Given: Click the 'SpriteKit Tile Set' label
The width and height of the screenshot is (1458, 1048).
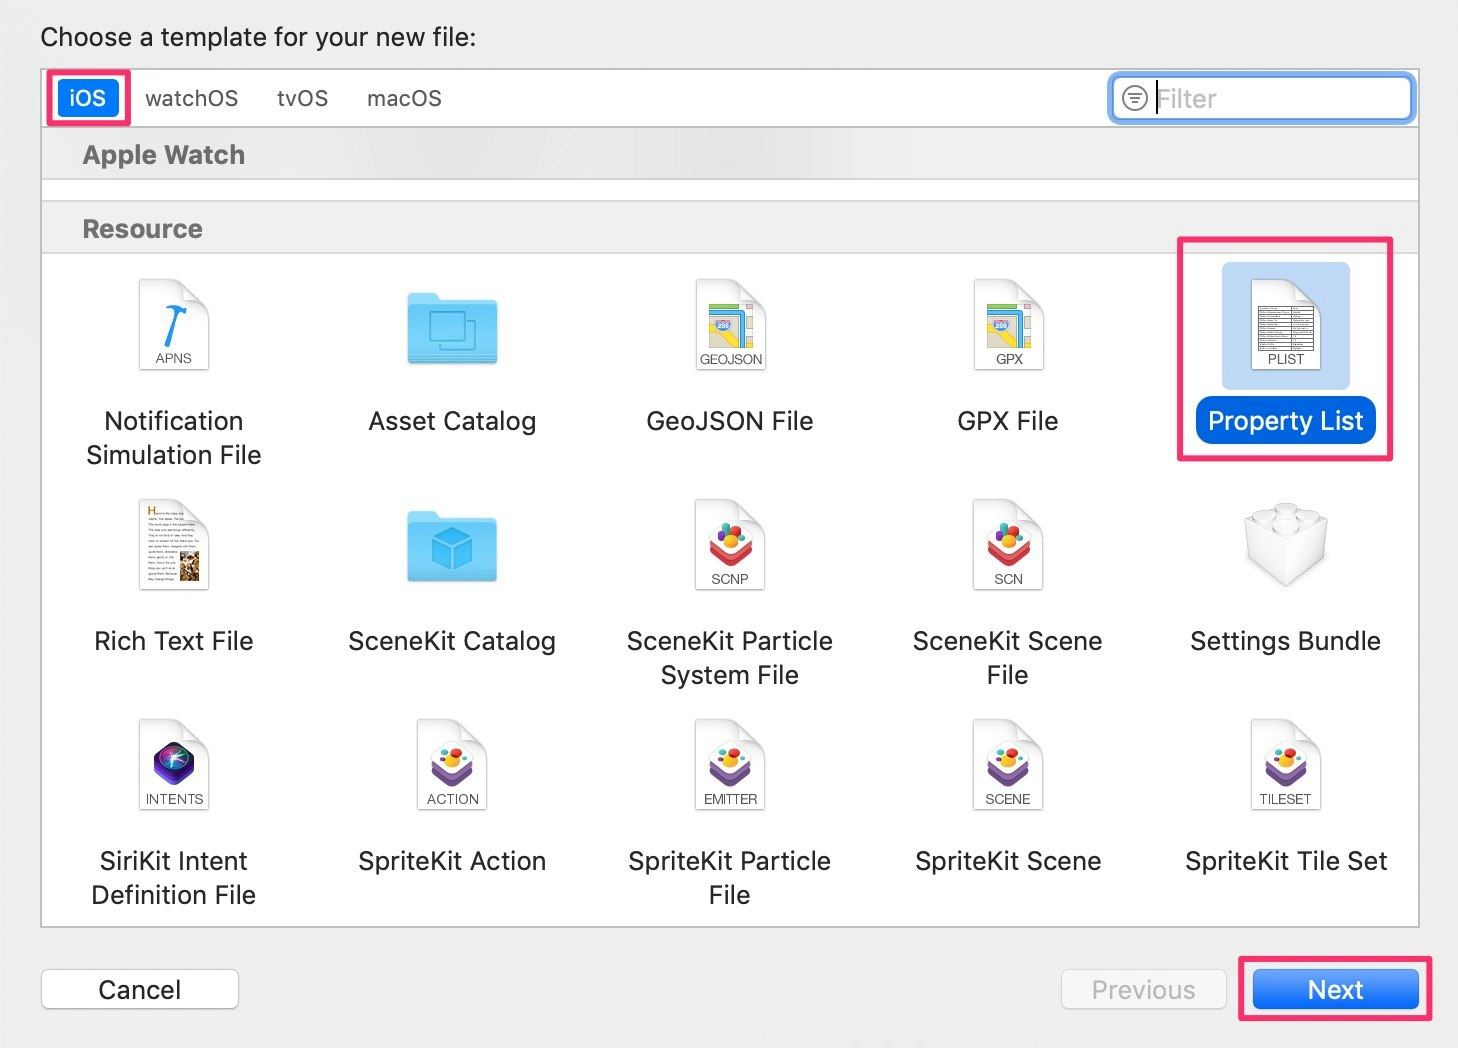Looking at the screenshot, I should [x=1286, y=861].
